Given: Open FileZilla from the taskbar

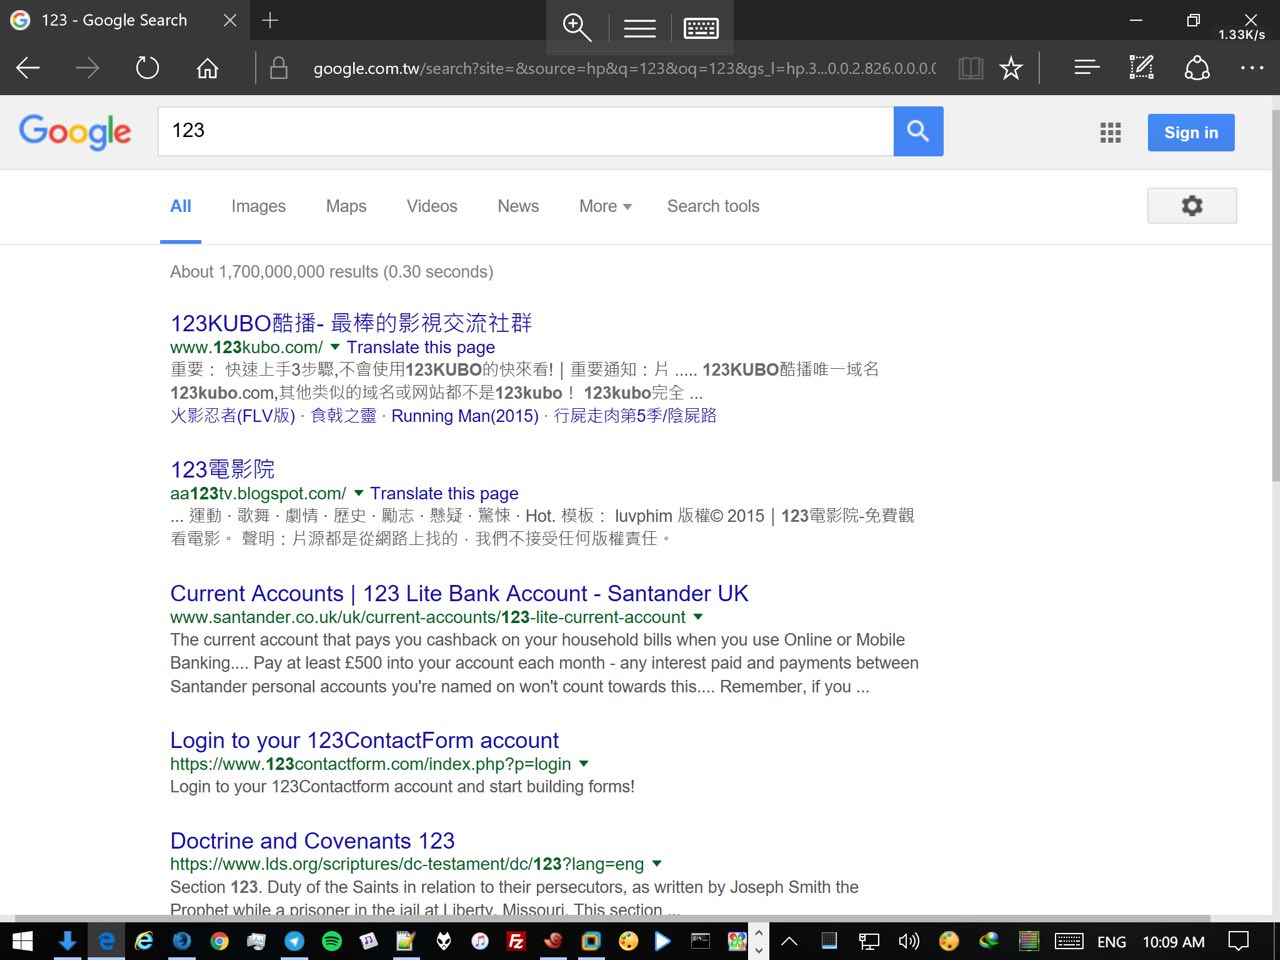Looking at the screenshot, I should point(516,941).
